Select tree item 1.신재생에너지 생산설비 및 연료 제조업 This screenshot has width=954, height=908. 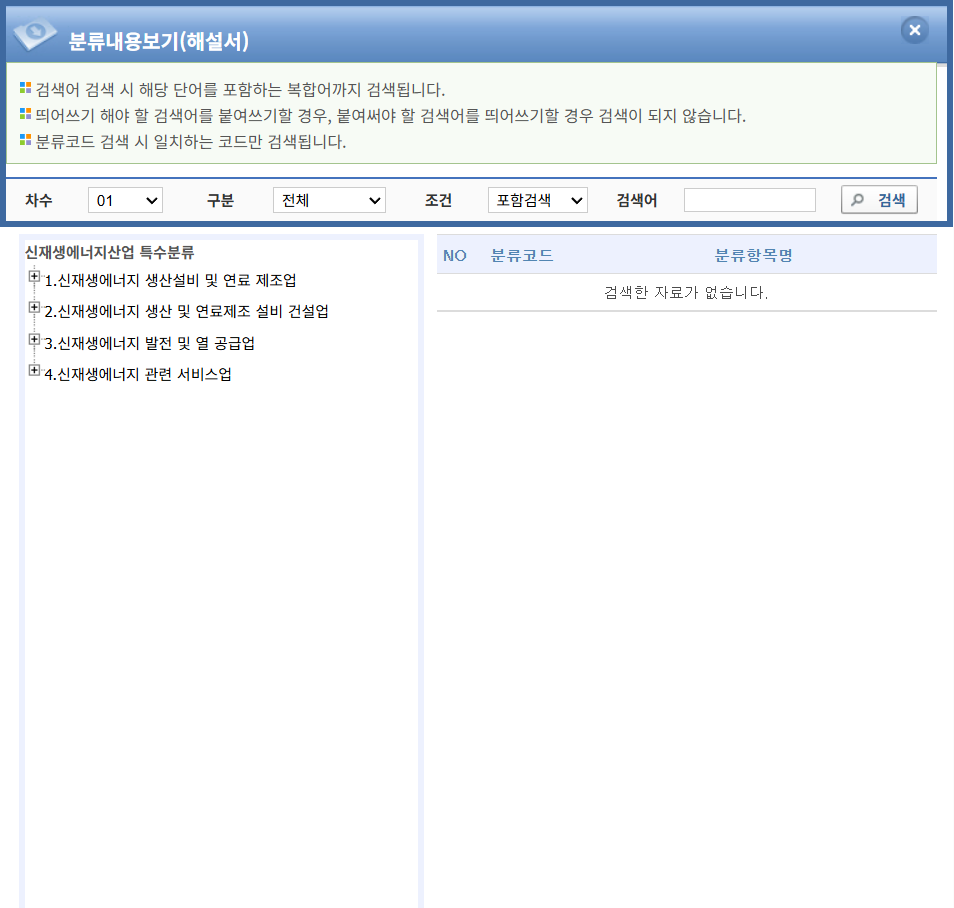coord(170,280)
